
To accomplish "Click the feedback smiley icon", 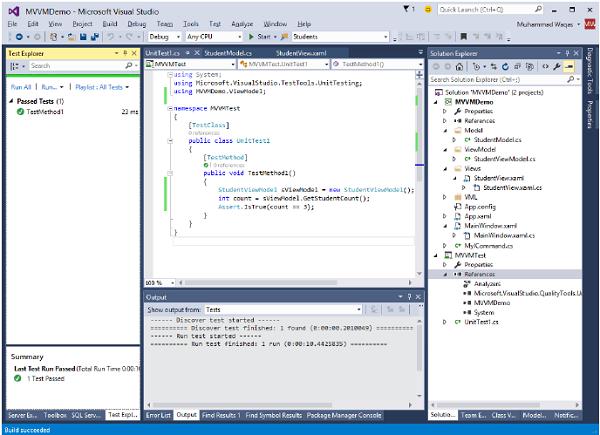I will pos(428,8).
